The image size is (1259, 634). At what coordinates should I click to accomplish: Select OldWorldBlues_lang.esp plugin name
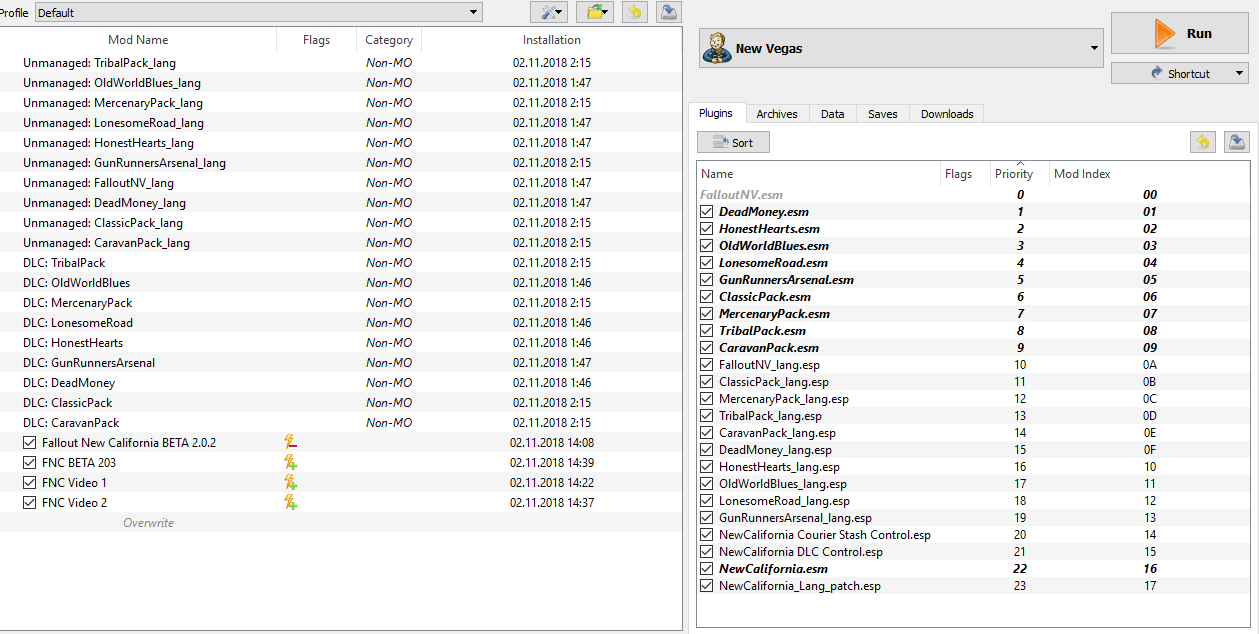coord(783,484)
